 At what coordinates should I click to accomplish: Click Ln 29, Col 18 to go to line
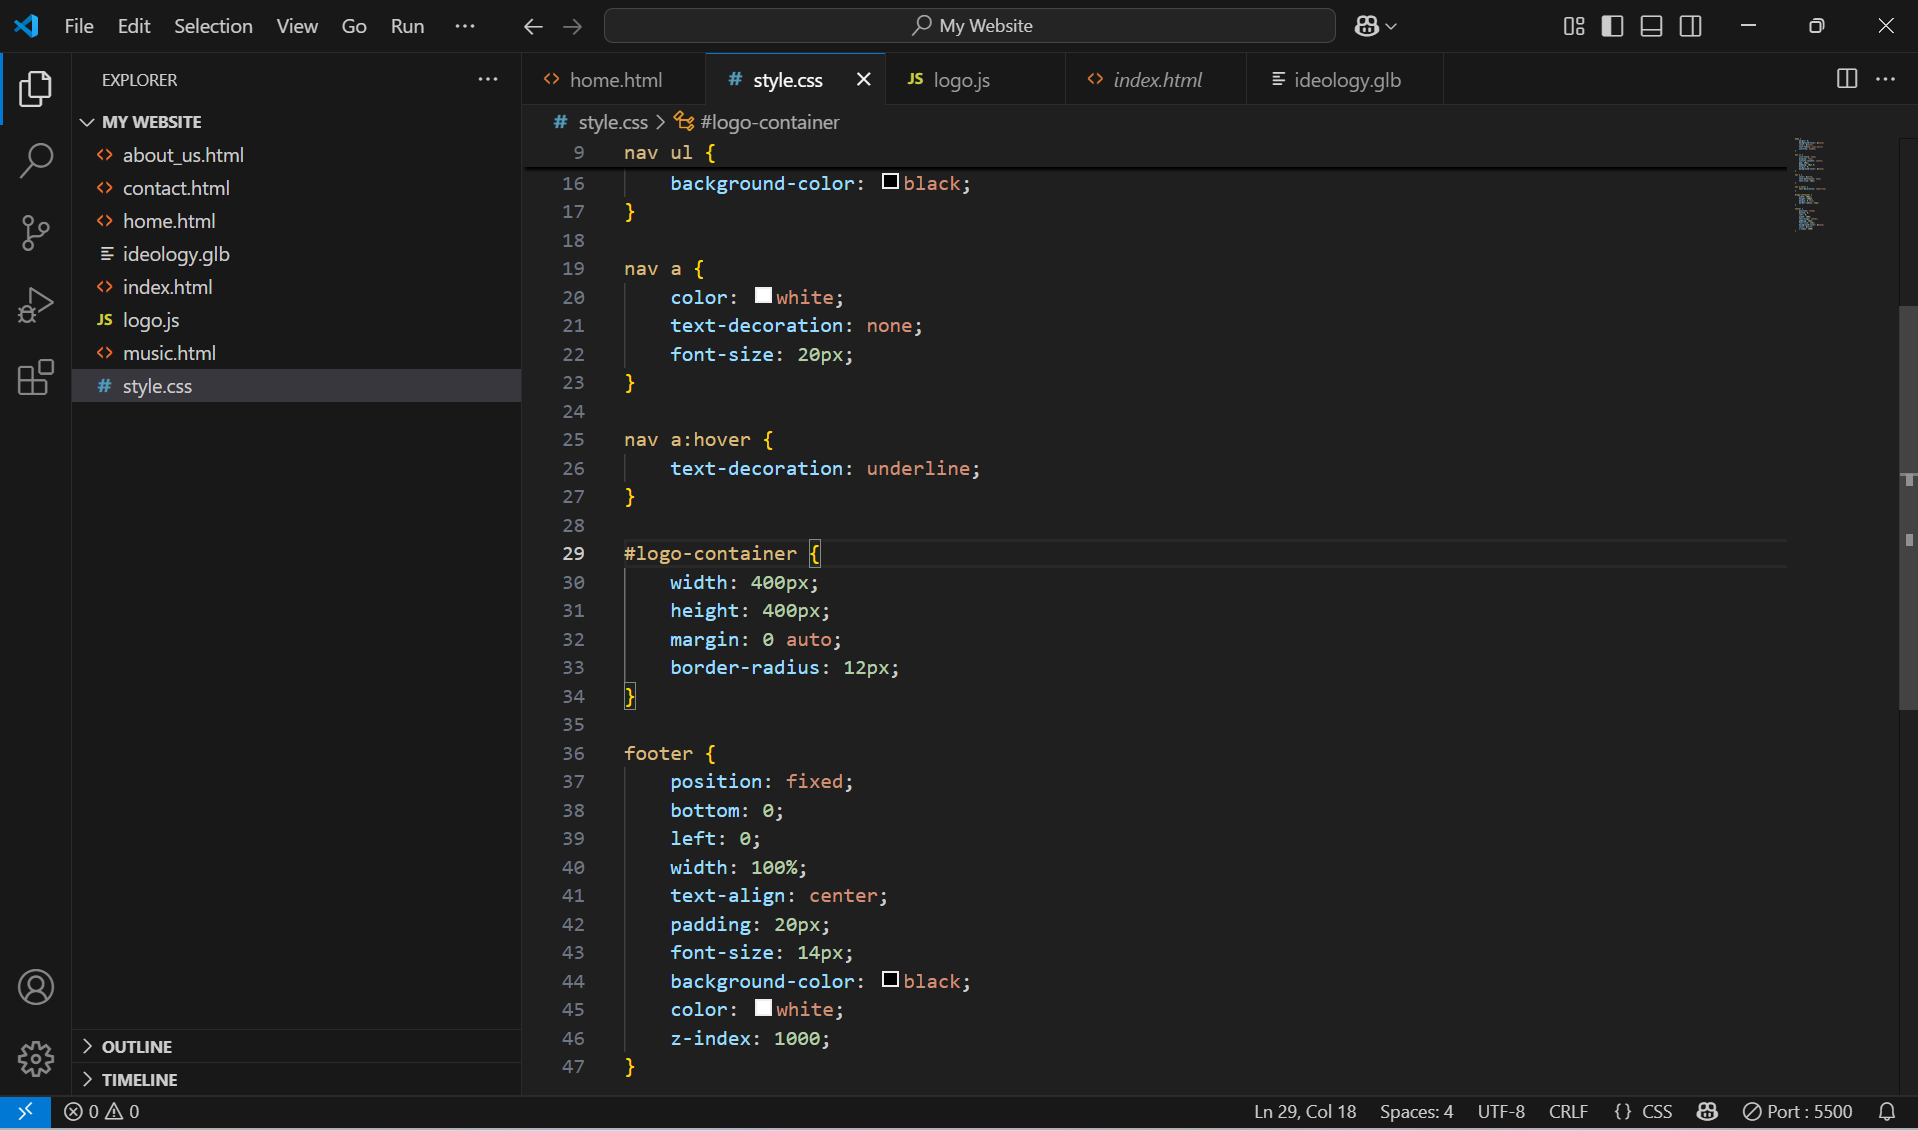(1305, 1111)
